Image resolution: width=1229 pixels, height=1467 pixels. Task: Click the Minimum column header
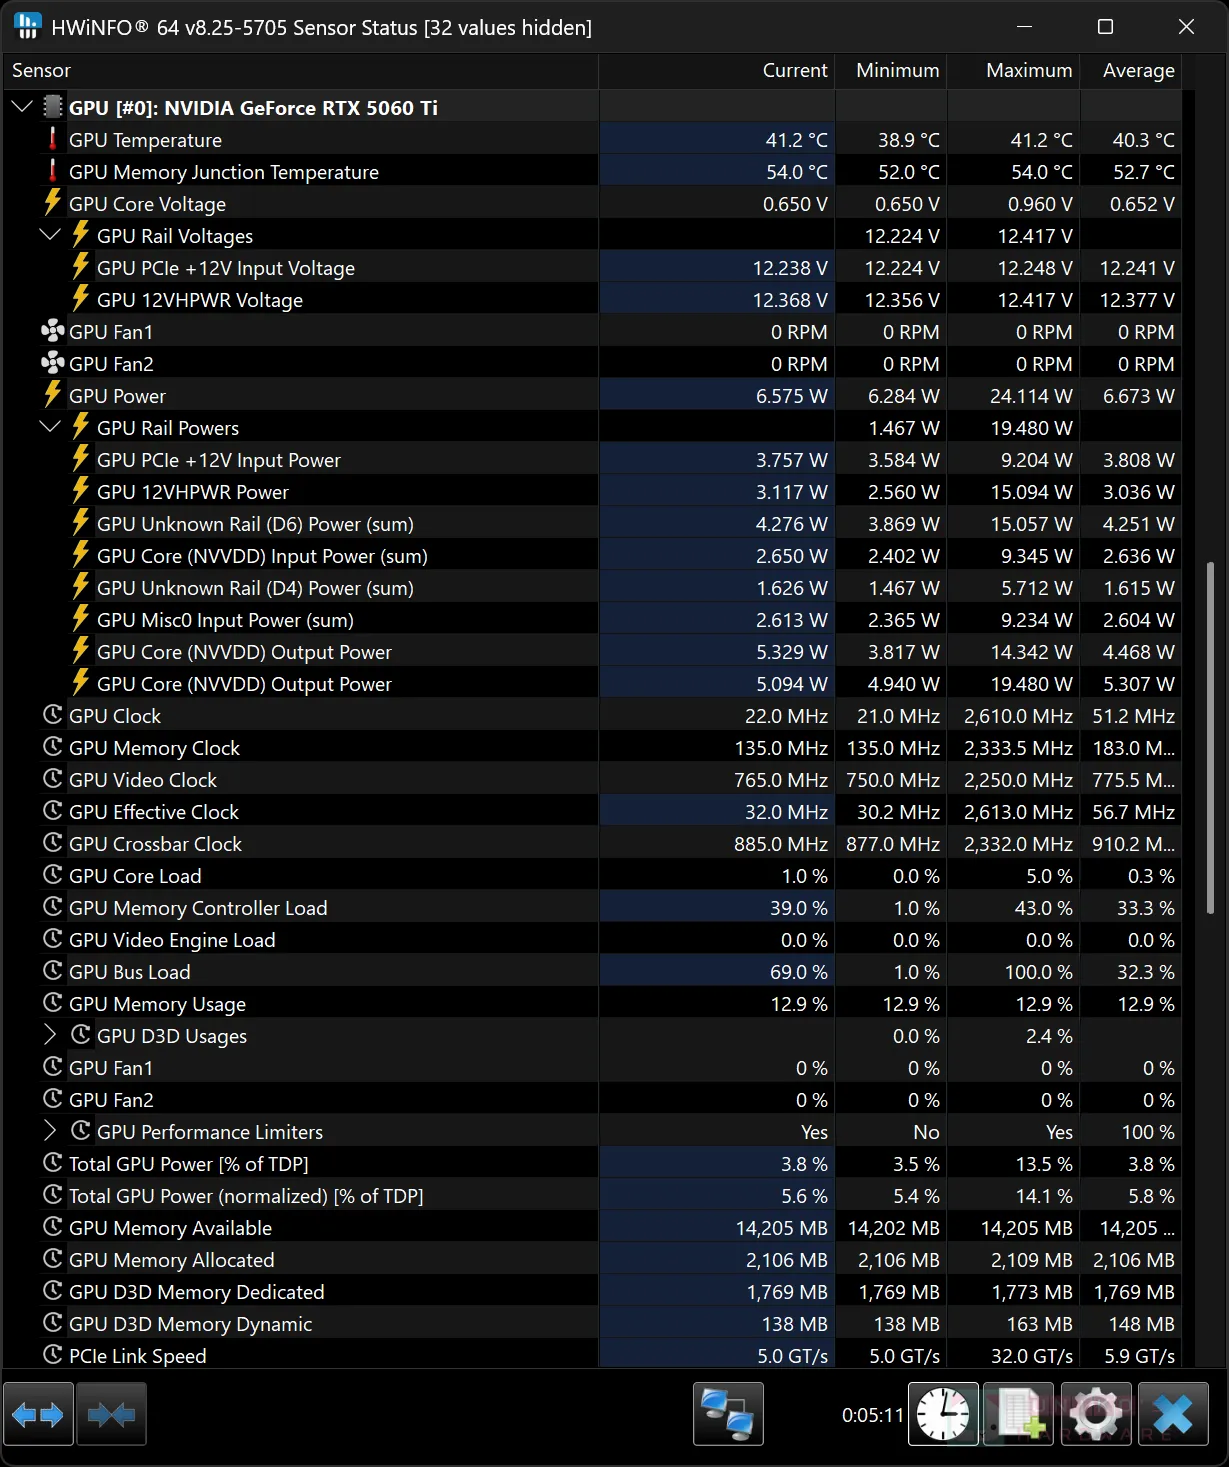pos(891,71)
